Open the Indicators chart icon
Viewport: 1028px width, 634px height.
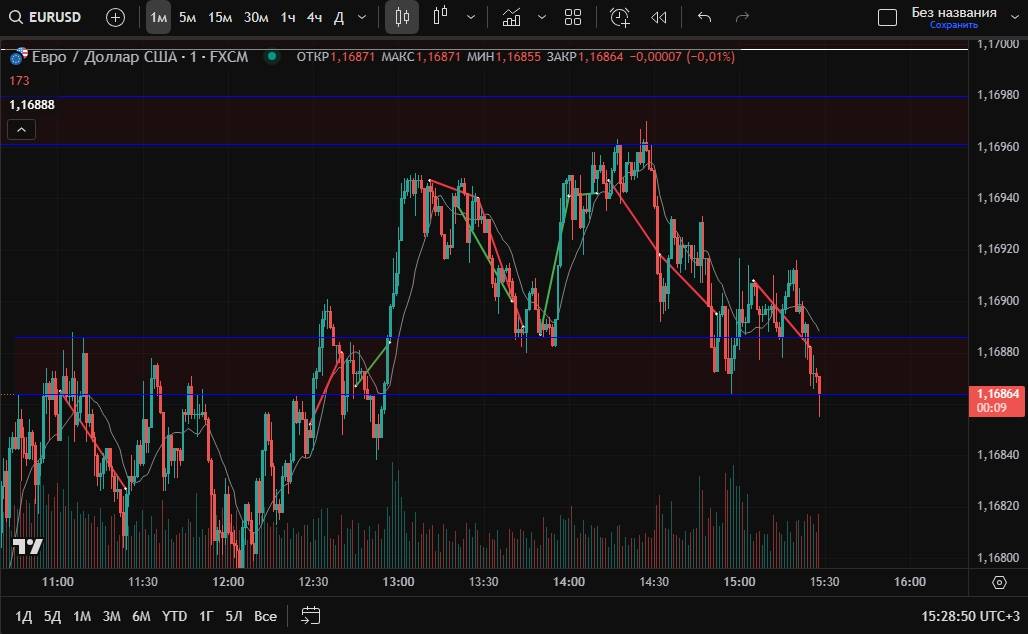pyautogui.click(x=511, y=17)
